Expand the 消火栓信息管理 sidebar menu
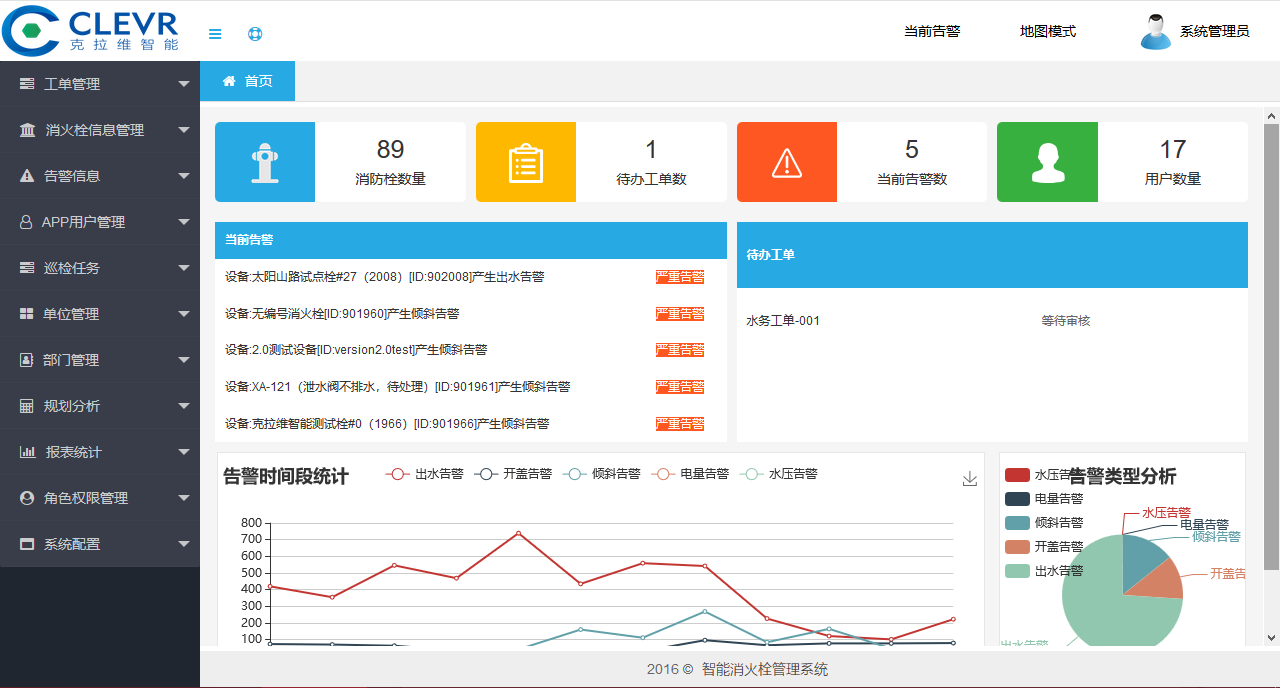This screenshot has width=1280, height=688. [x=100, y=130]
